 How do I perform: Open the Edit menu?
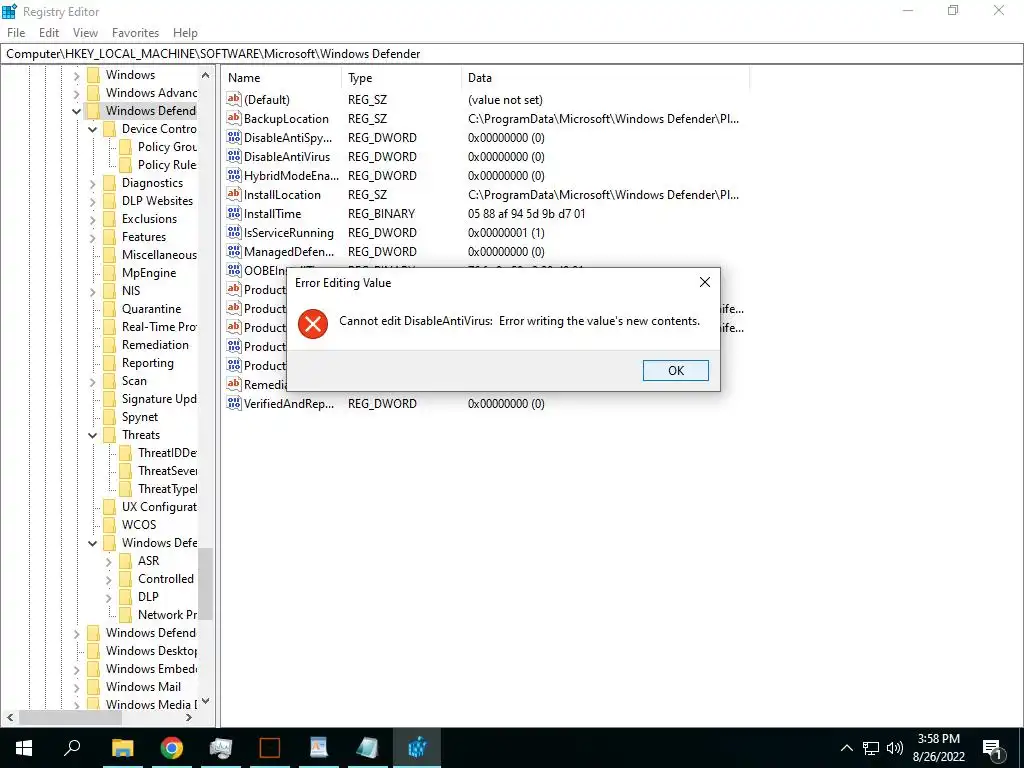tap(49, 33)
